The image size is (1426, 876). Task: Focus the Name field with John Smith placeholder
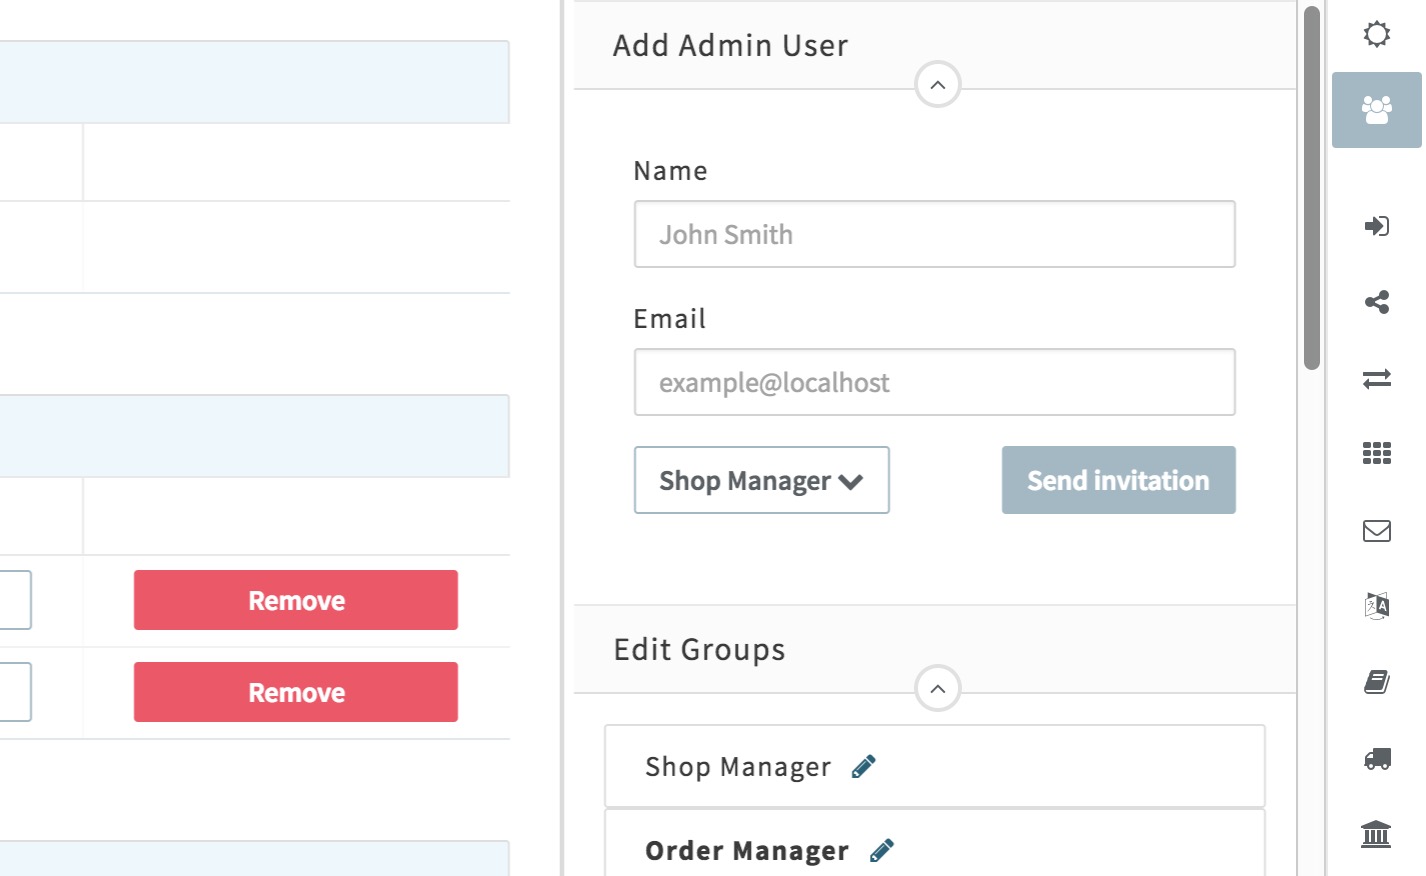pyautogui.click(x=934, y=235)
